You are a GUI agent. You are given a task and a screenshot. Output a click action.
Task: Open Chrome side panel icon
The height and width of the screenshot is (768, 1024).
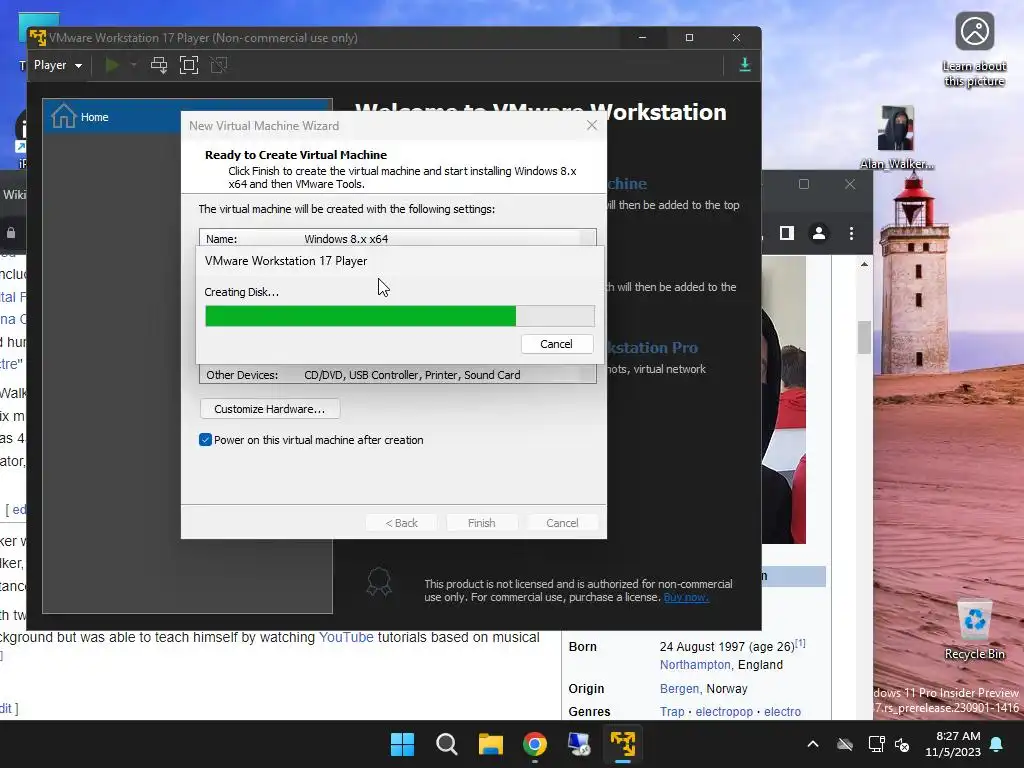point(786,233)
